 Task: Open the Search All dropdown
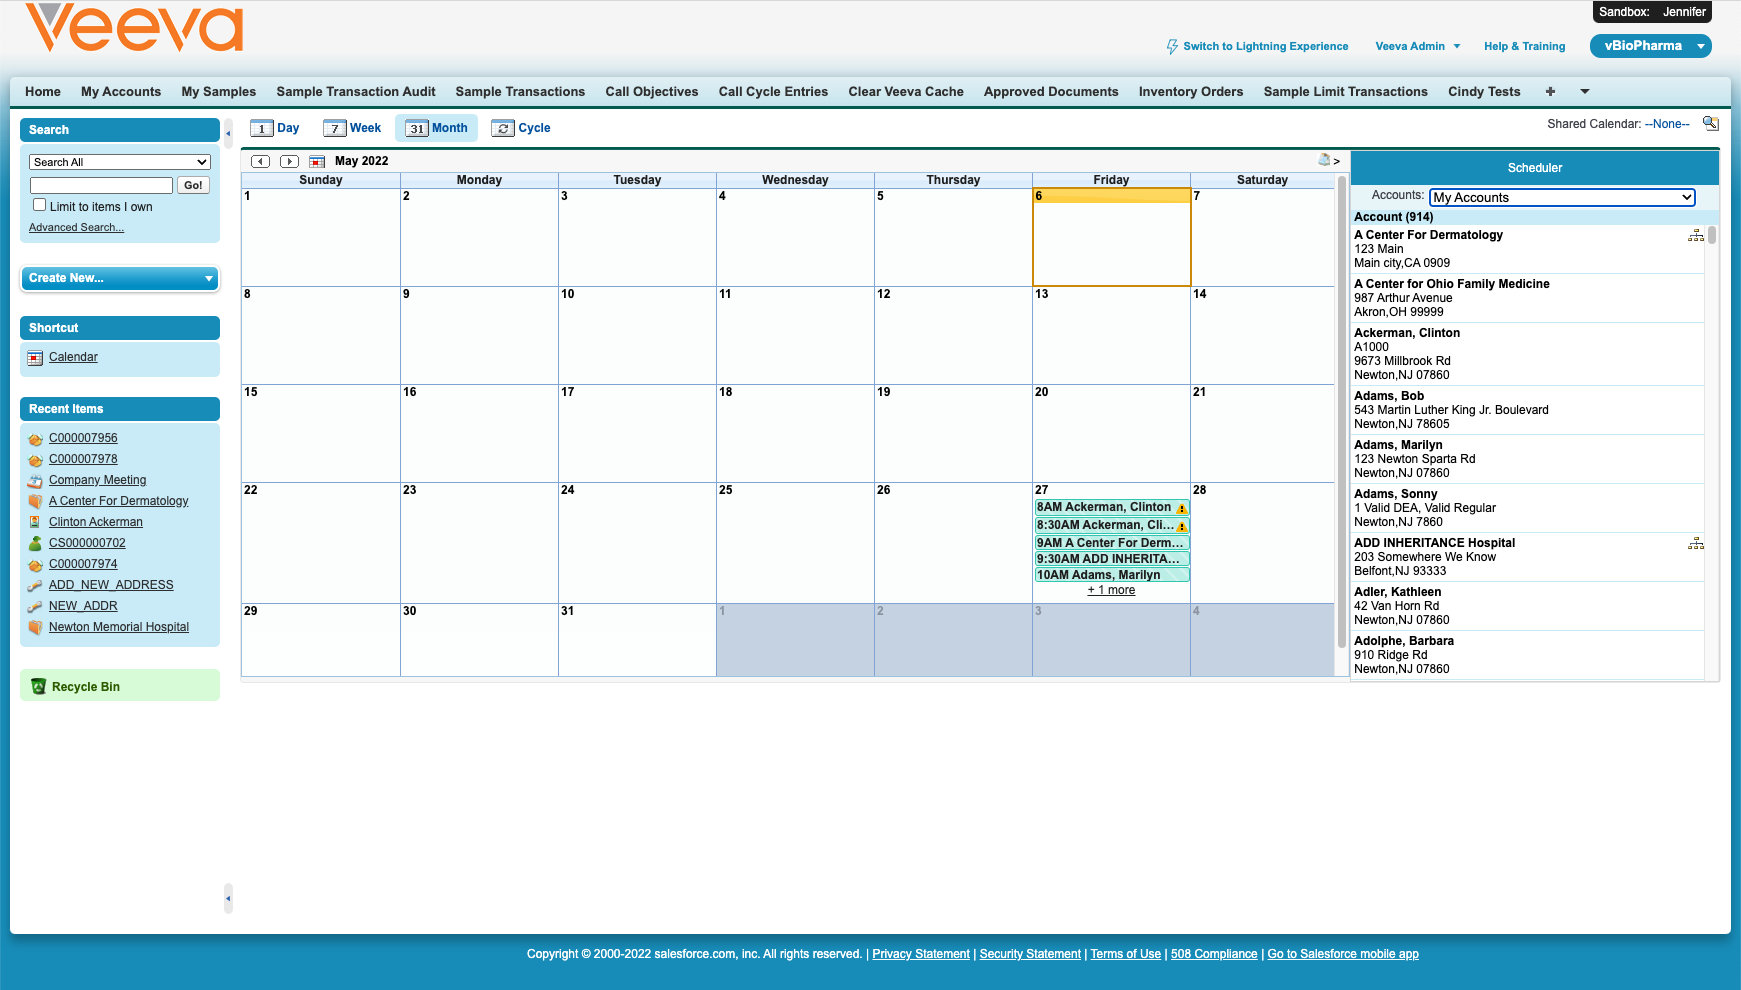tap(120, 162)
